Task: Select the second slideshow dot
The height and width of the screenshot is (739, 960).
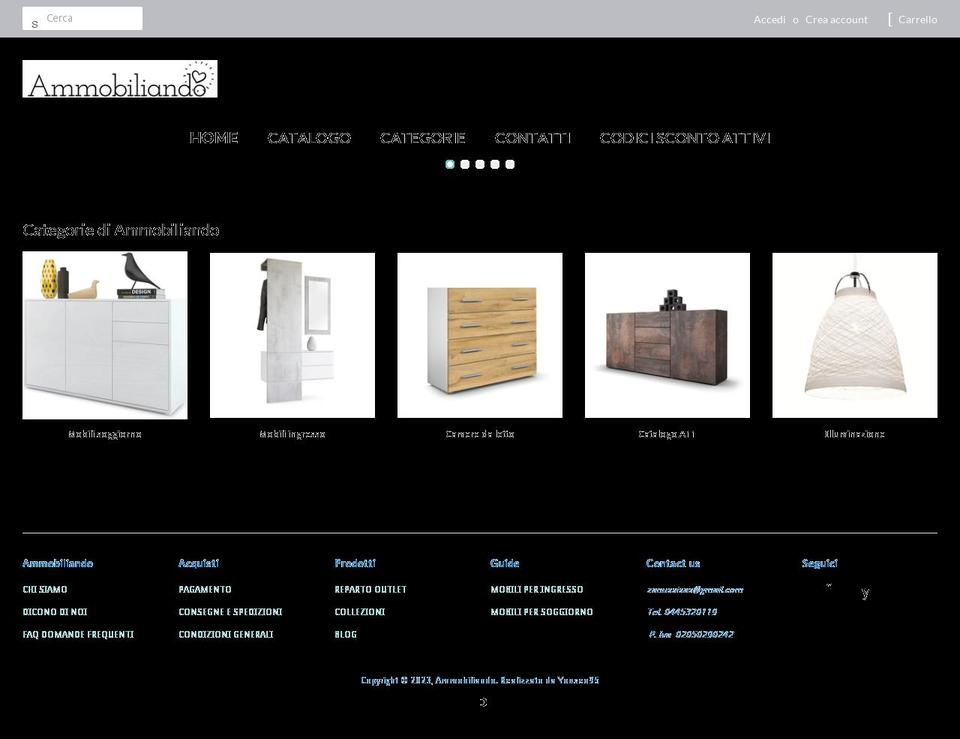Action: 465,164
